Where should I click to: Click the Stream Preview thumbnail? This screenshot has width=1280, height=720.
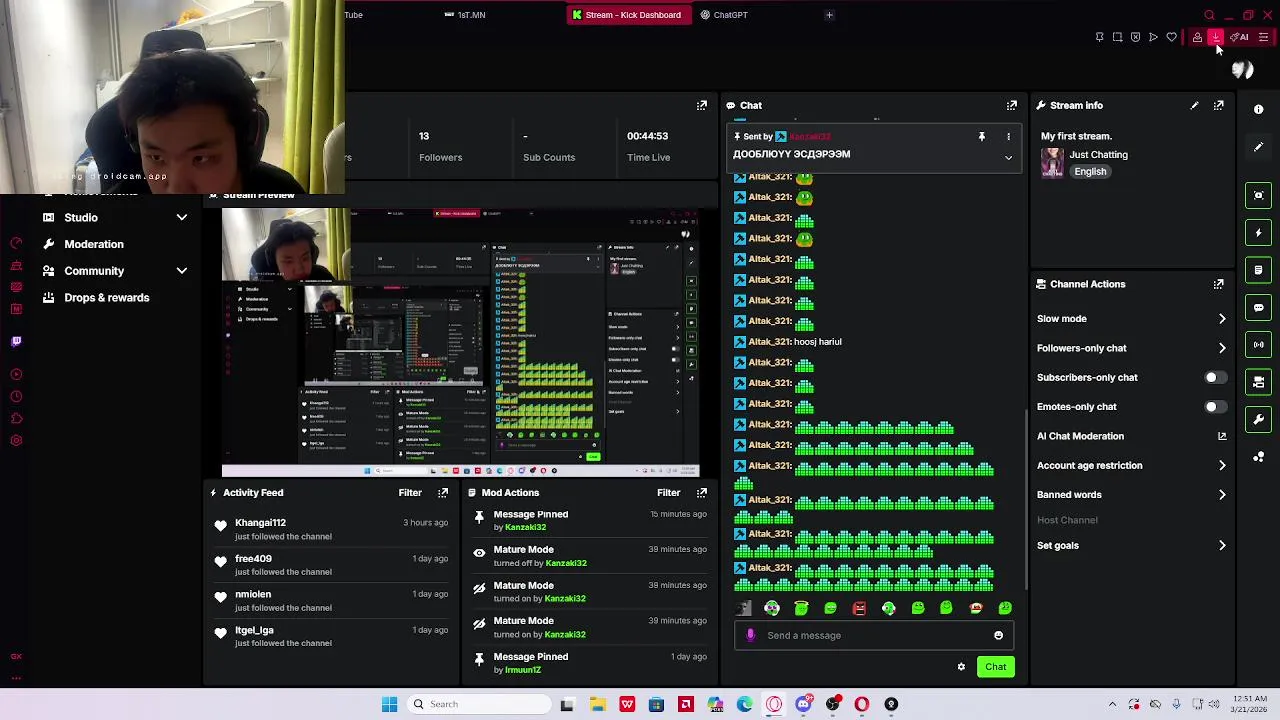click(461, 342)
